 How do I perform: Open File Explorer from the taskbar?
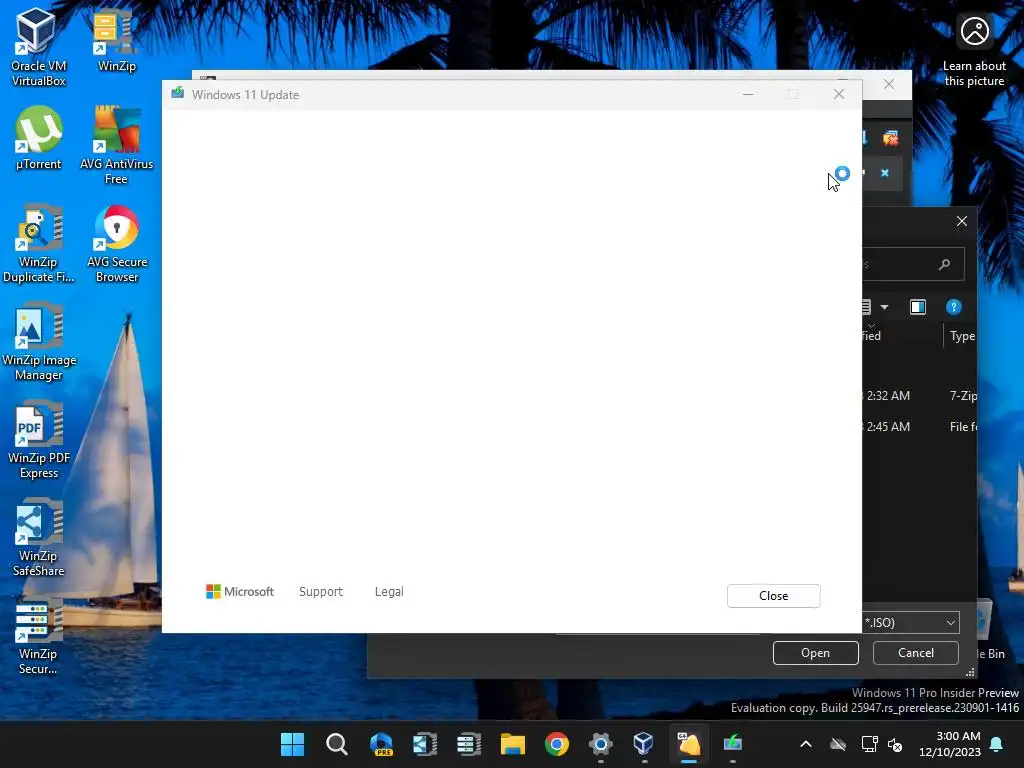pyautogui.click(x=513, y=744)
